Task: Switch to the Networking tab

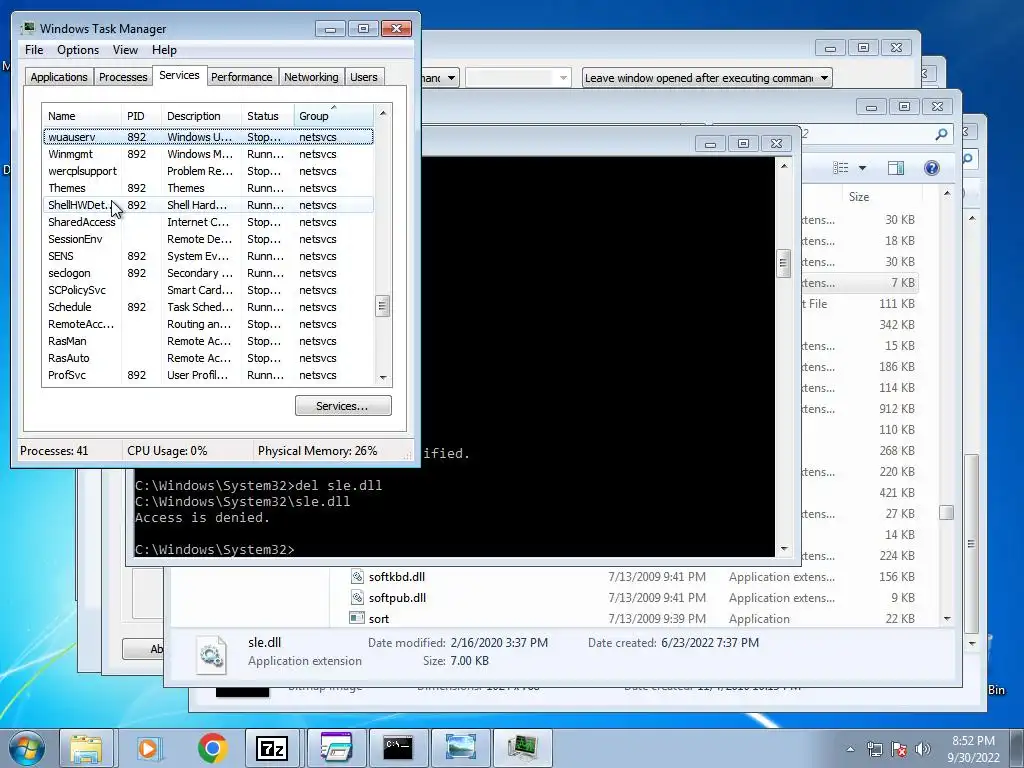Action: [x=311, y=77]
